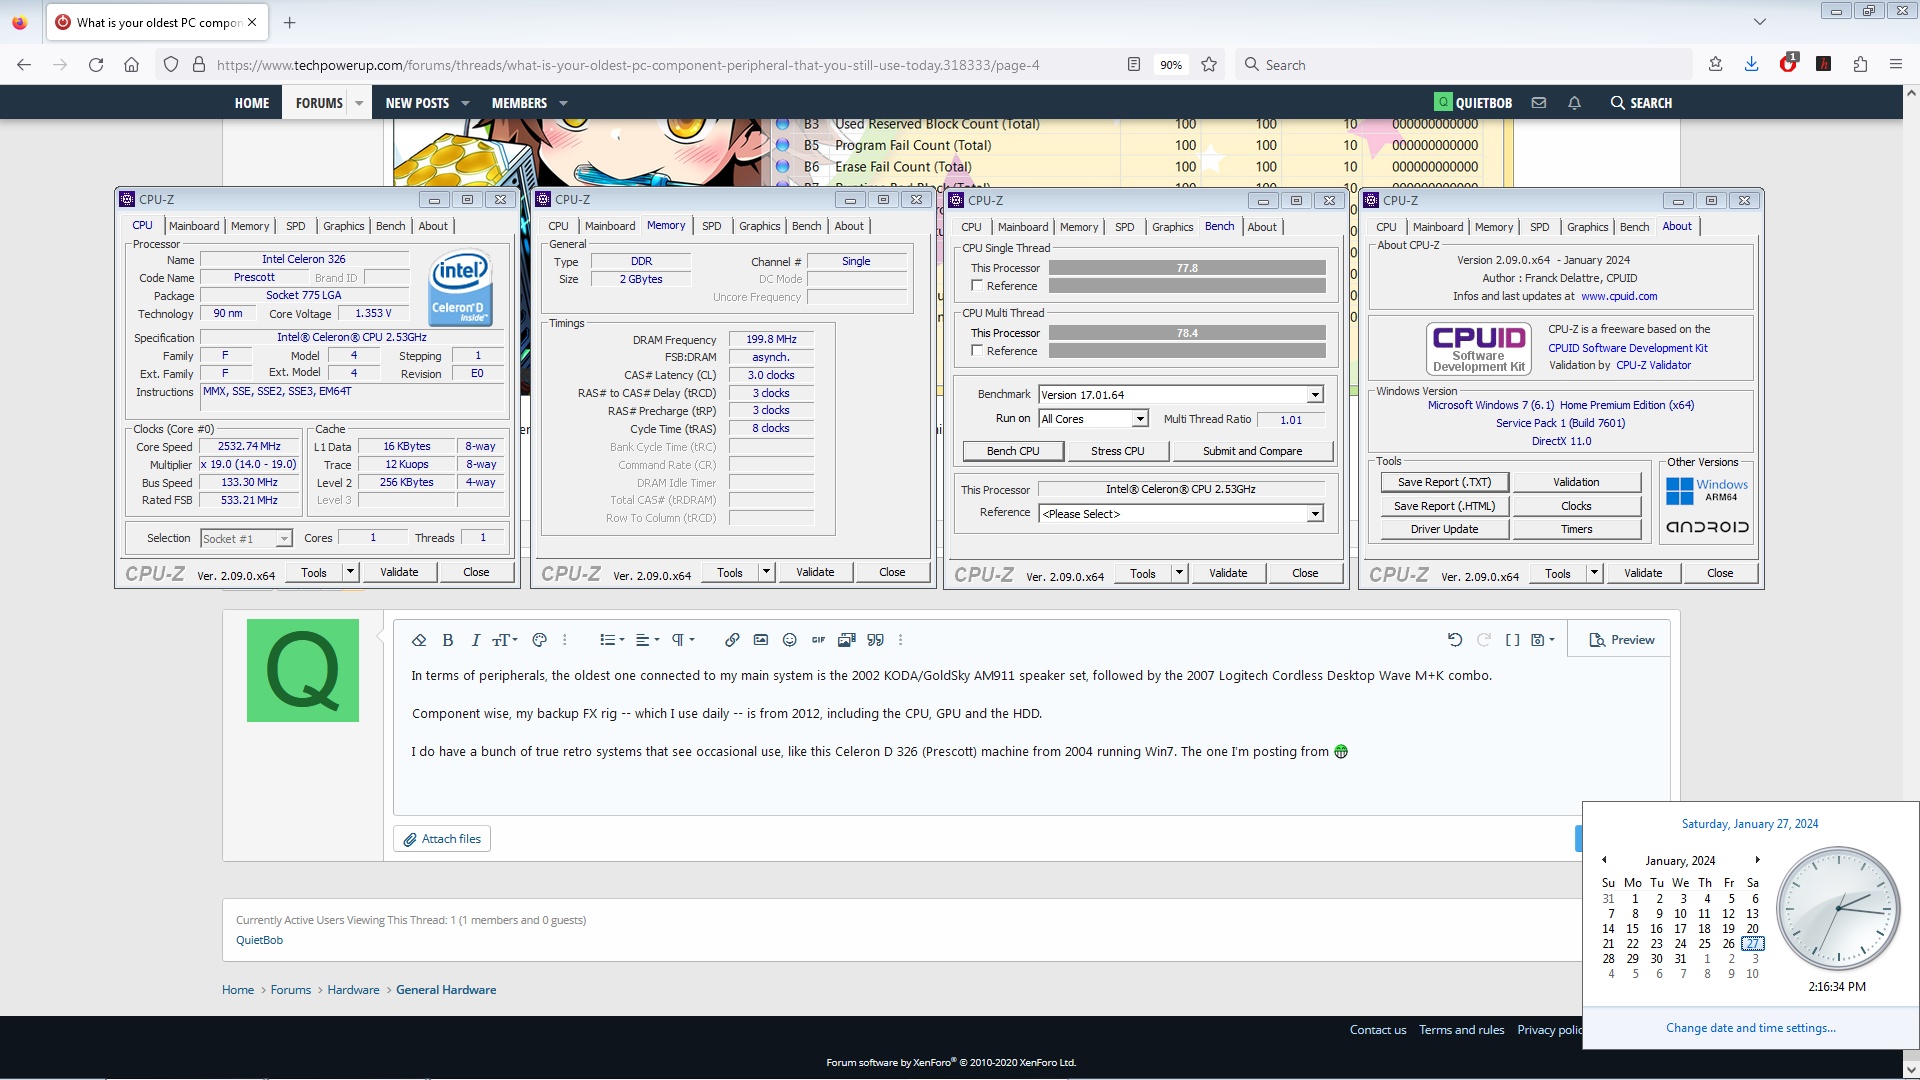Go to next month in calendar
Image resolution: width=1920 pixels, height=1080 pixels.
(1757, 860)
